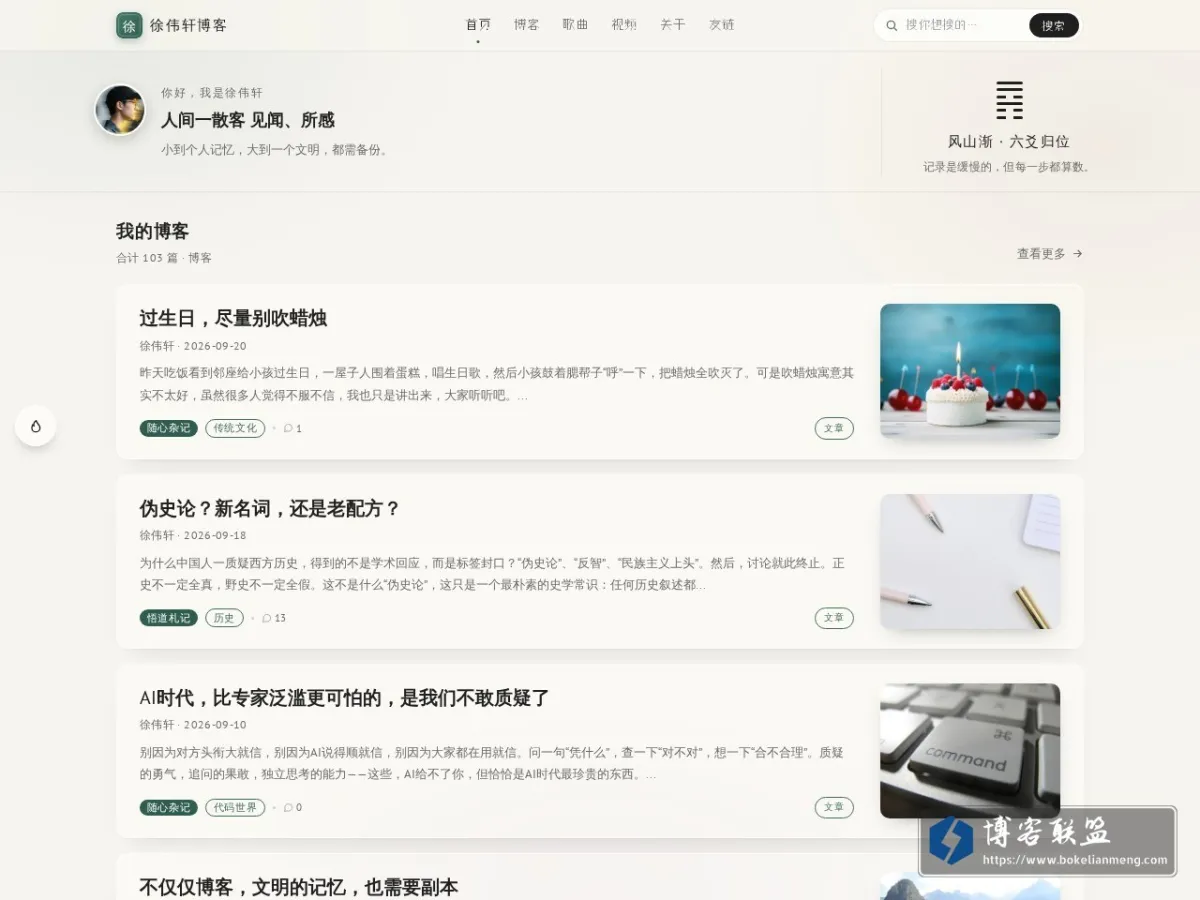Click the date text 2026-09-18
This screenshot has height=900, width=1200.
215,536
